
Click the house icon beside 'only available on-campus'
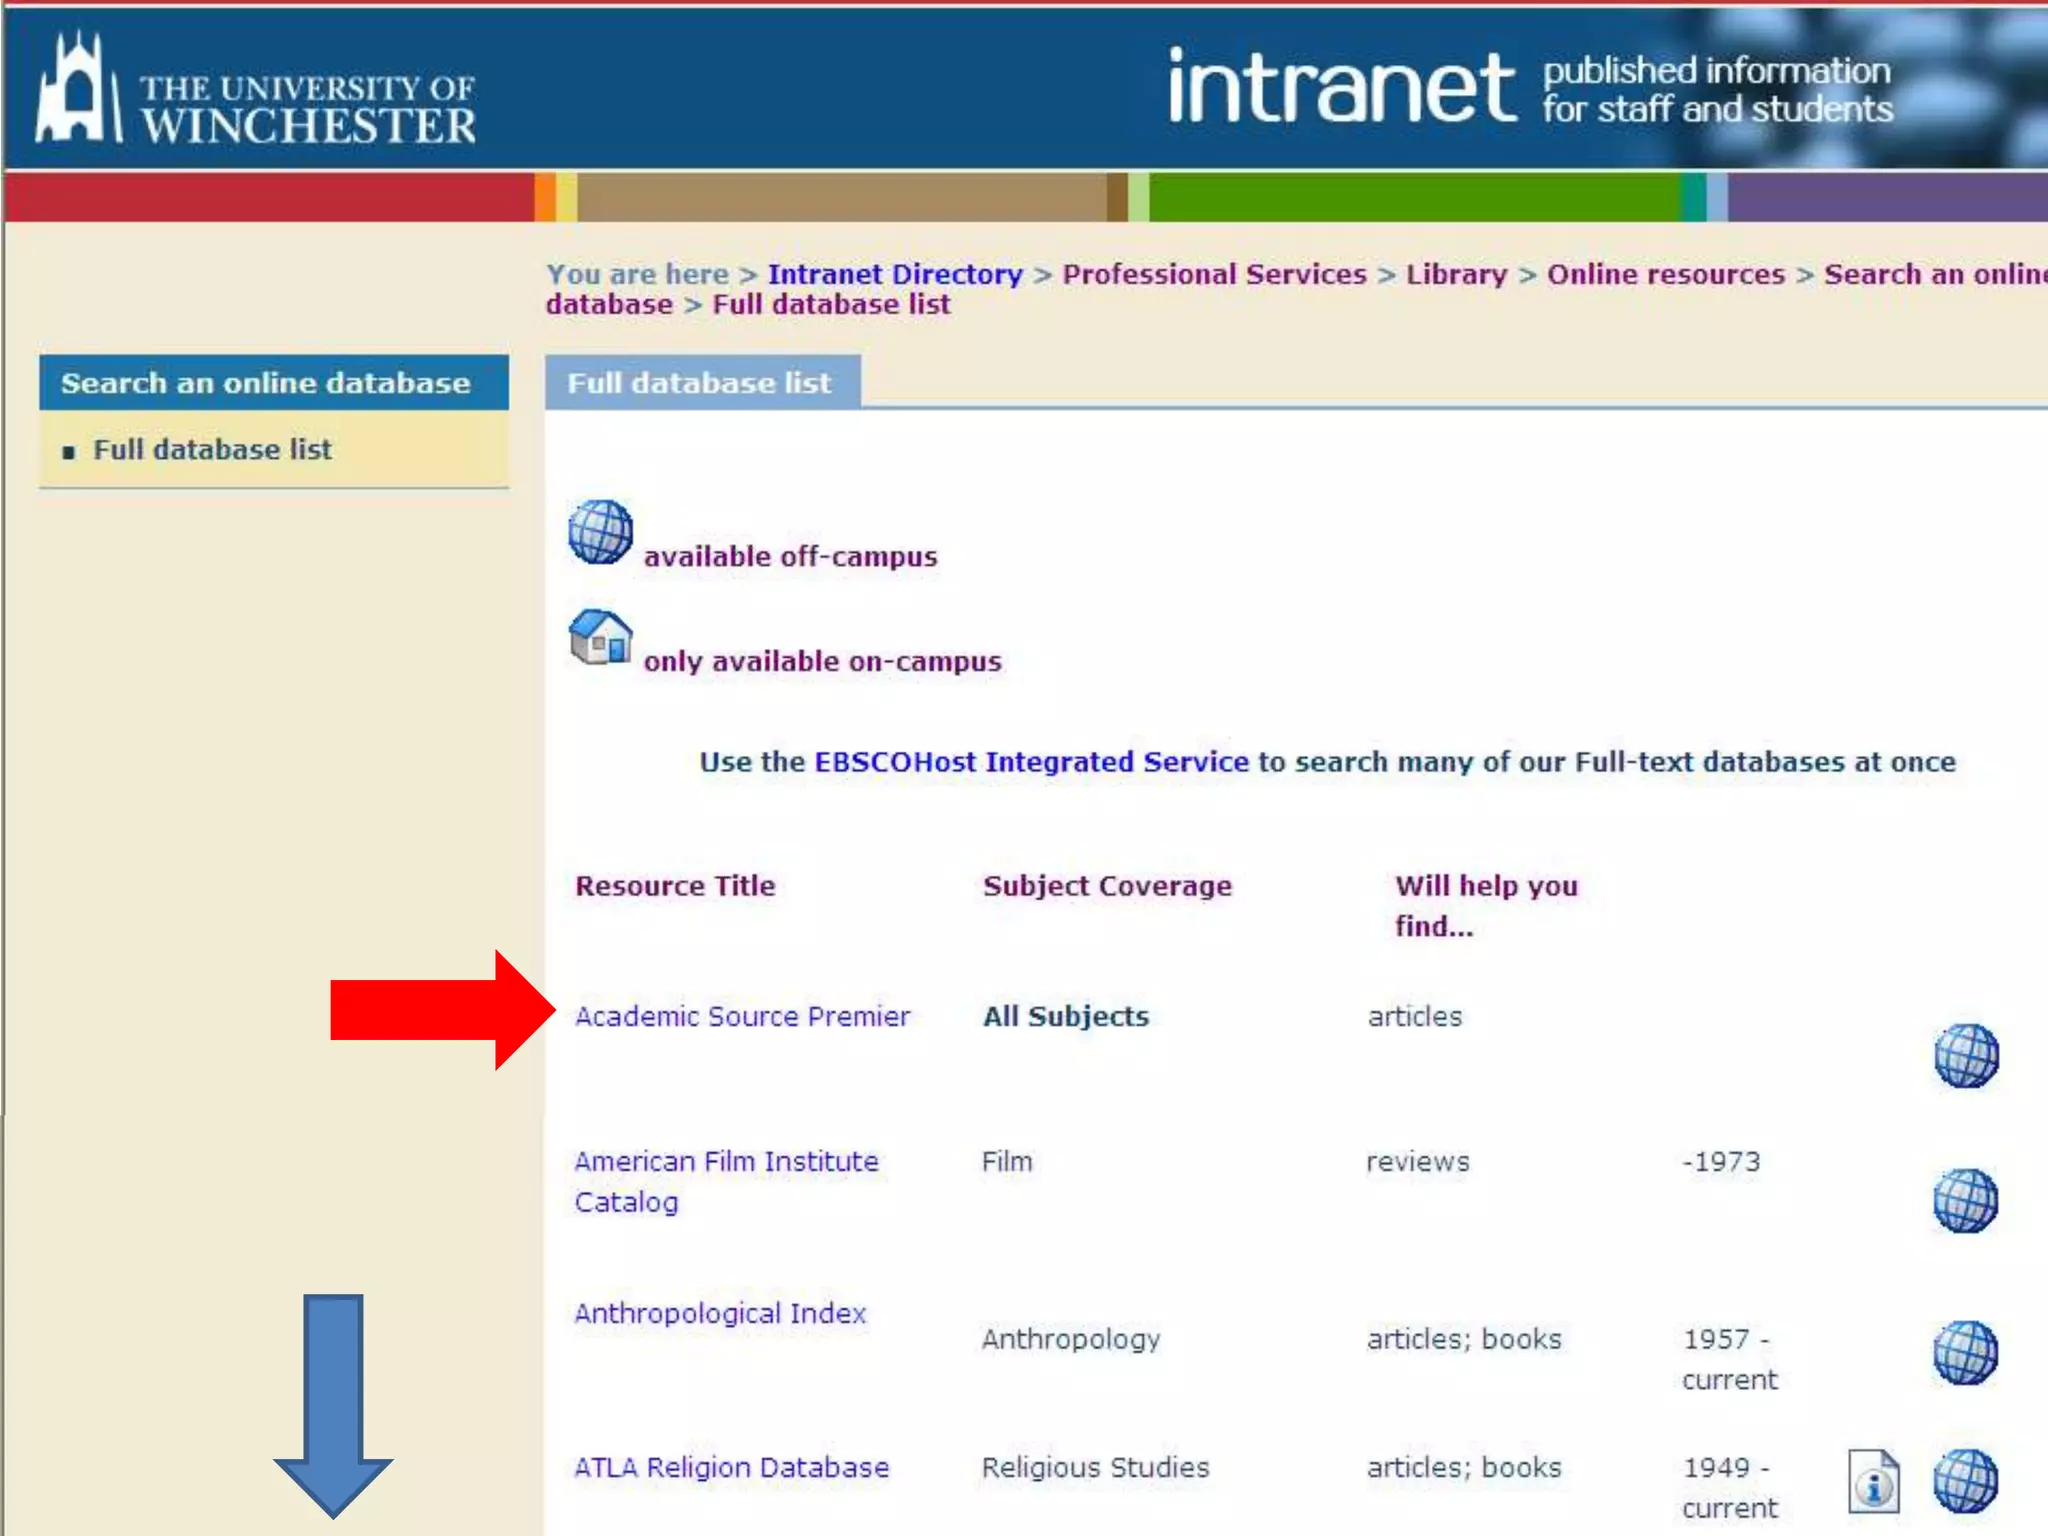(x=600, y=636)
